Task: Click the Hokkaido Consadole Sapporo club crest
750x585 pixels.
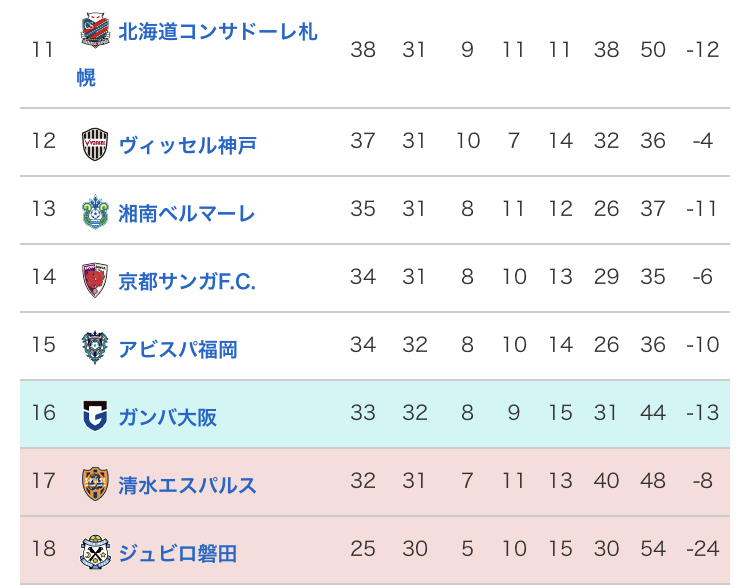Action: click(x=96, y=31)
